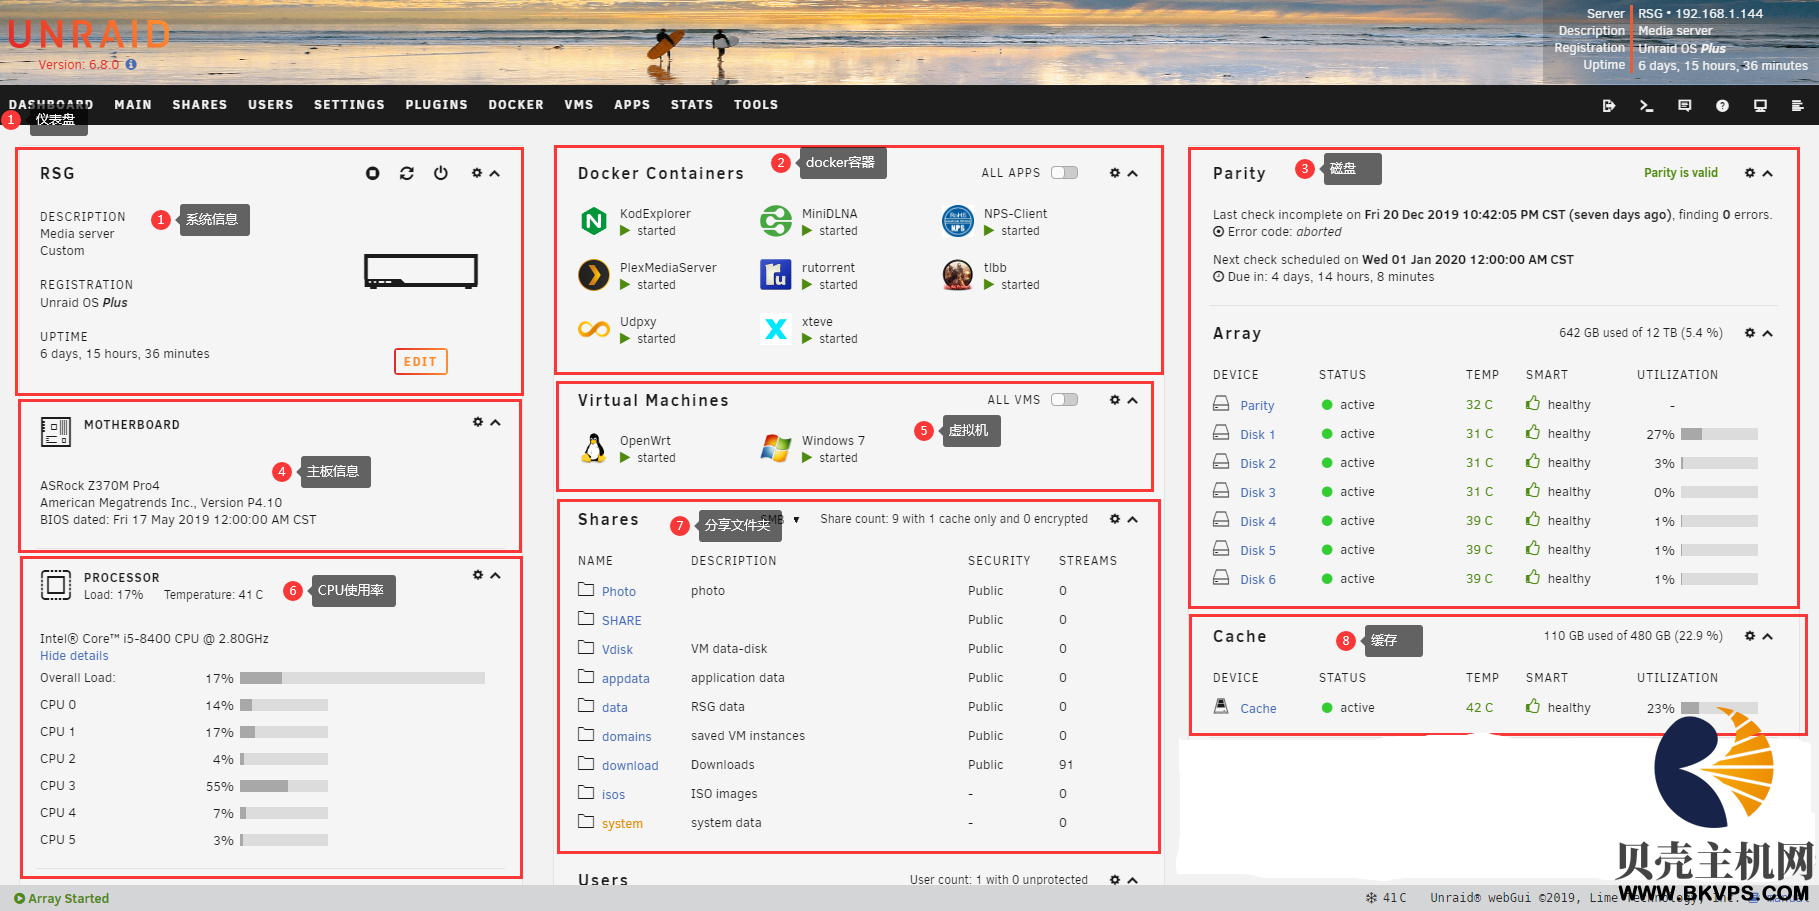The image size is (1819, 911).
Task: Open the SETTINGS tab
Action: [x=349, y=105]
